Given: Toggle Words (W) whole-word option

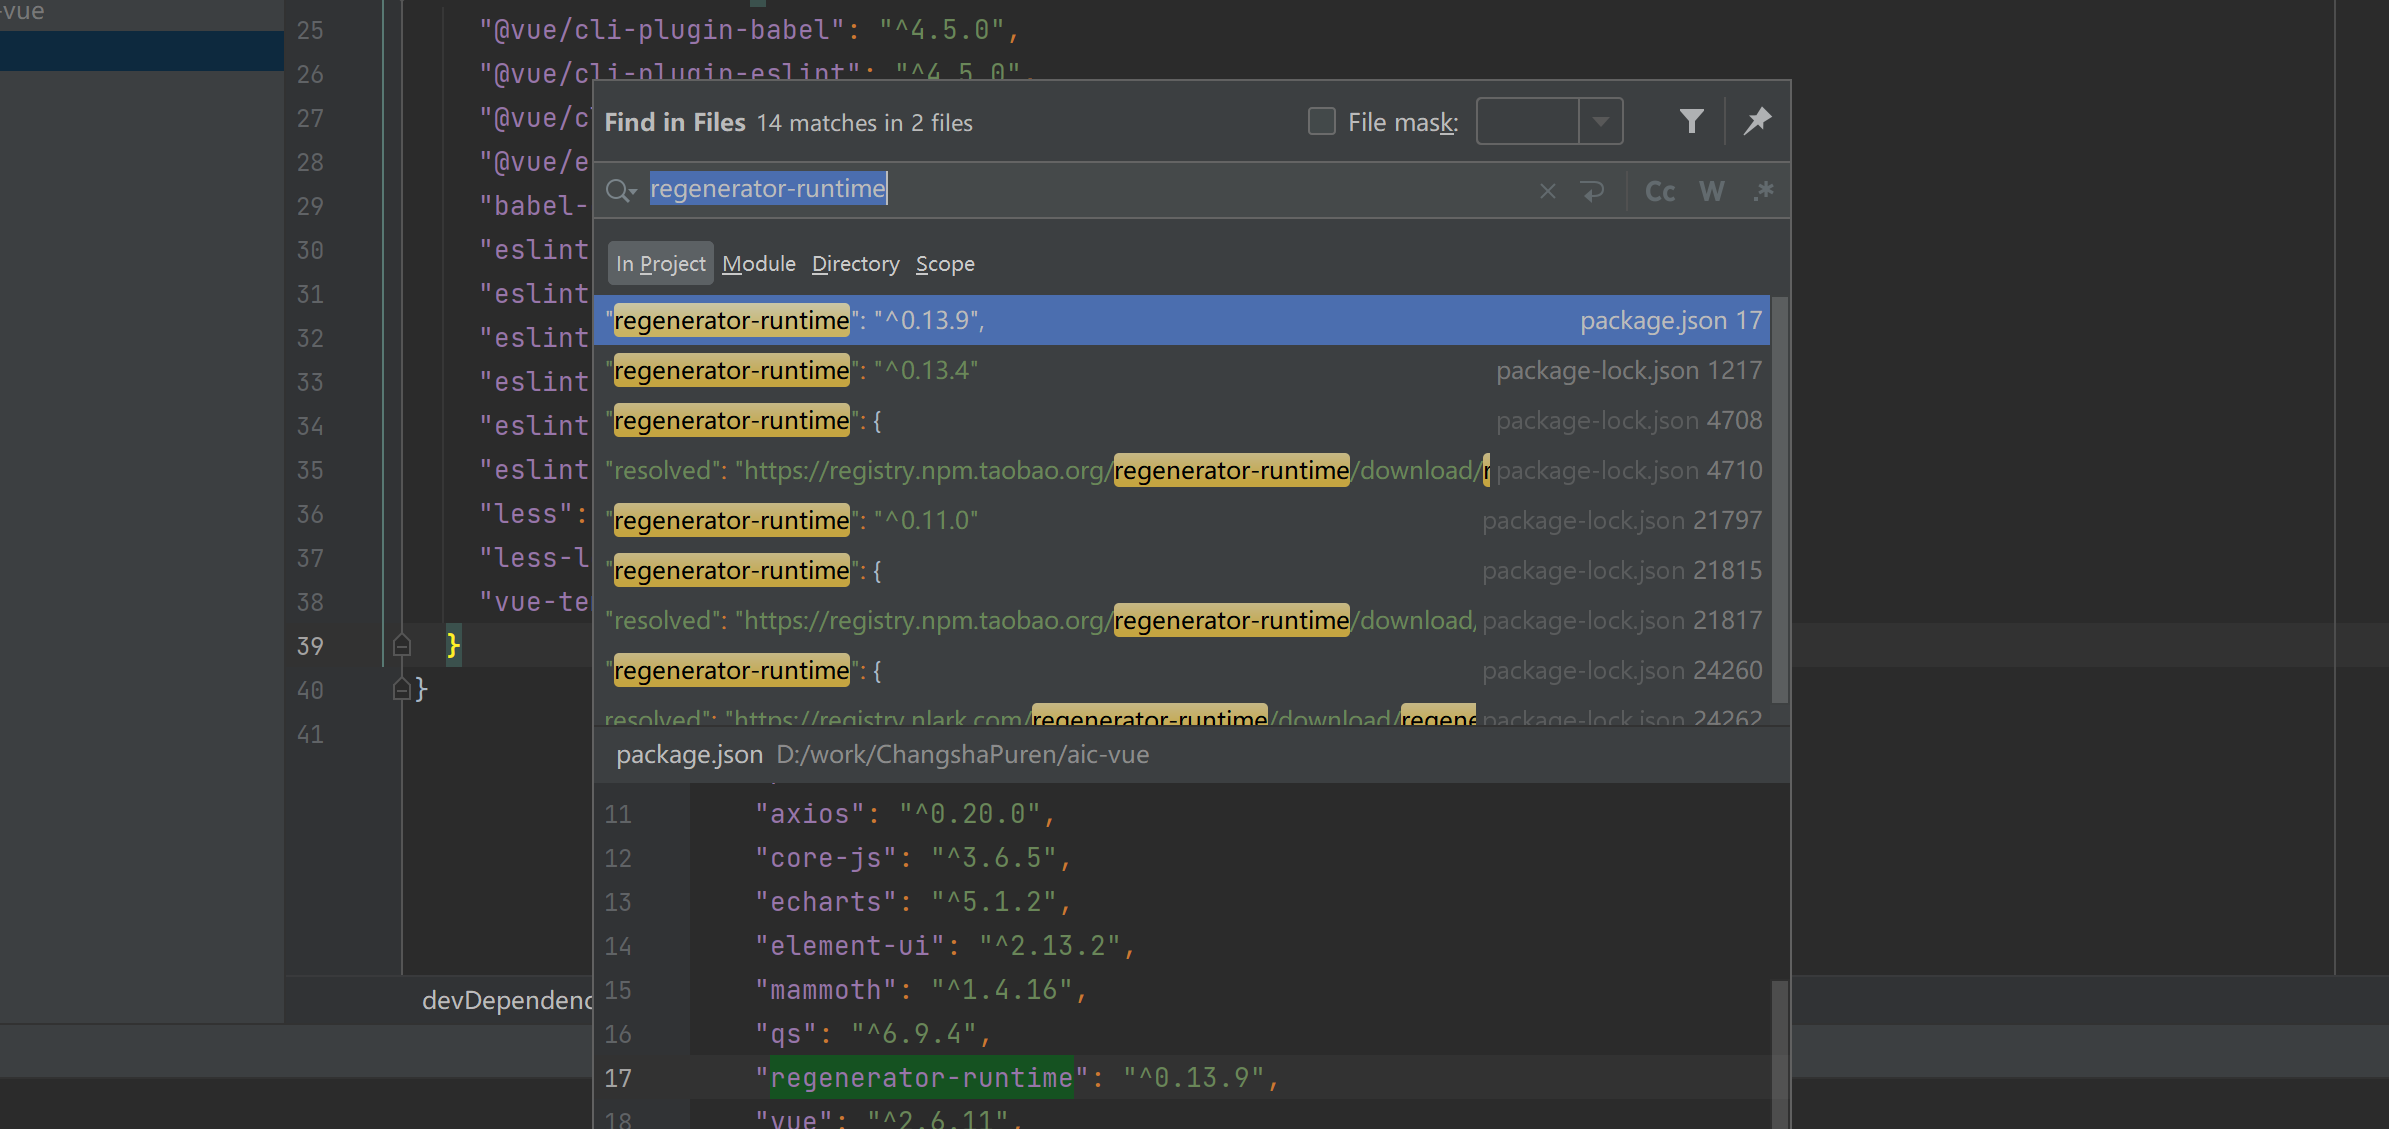Looking at the screenshot, I should [1712, 191].
